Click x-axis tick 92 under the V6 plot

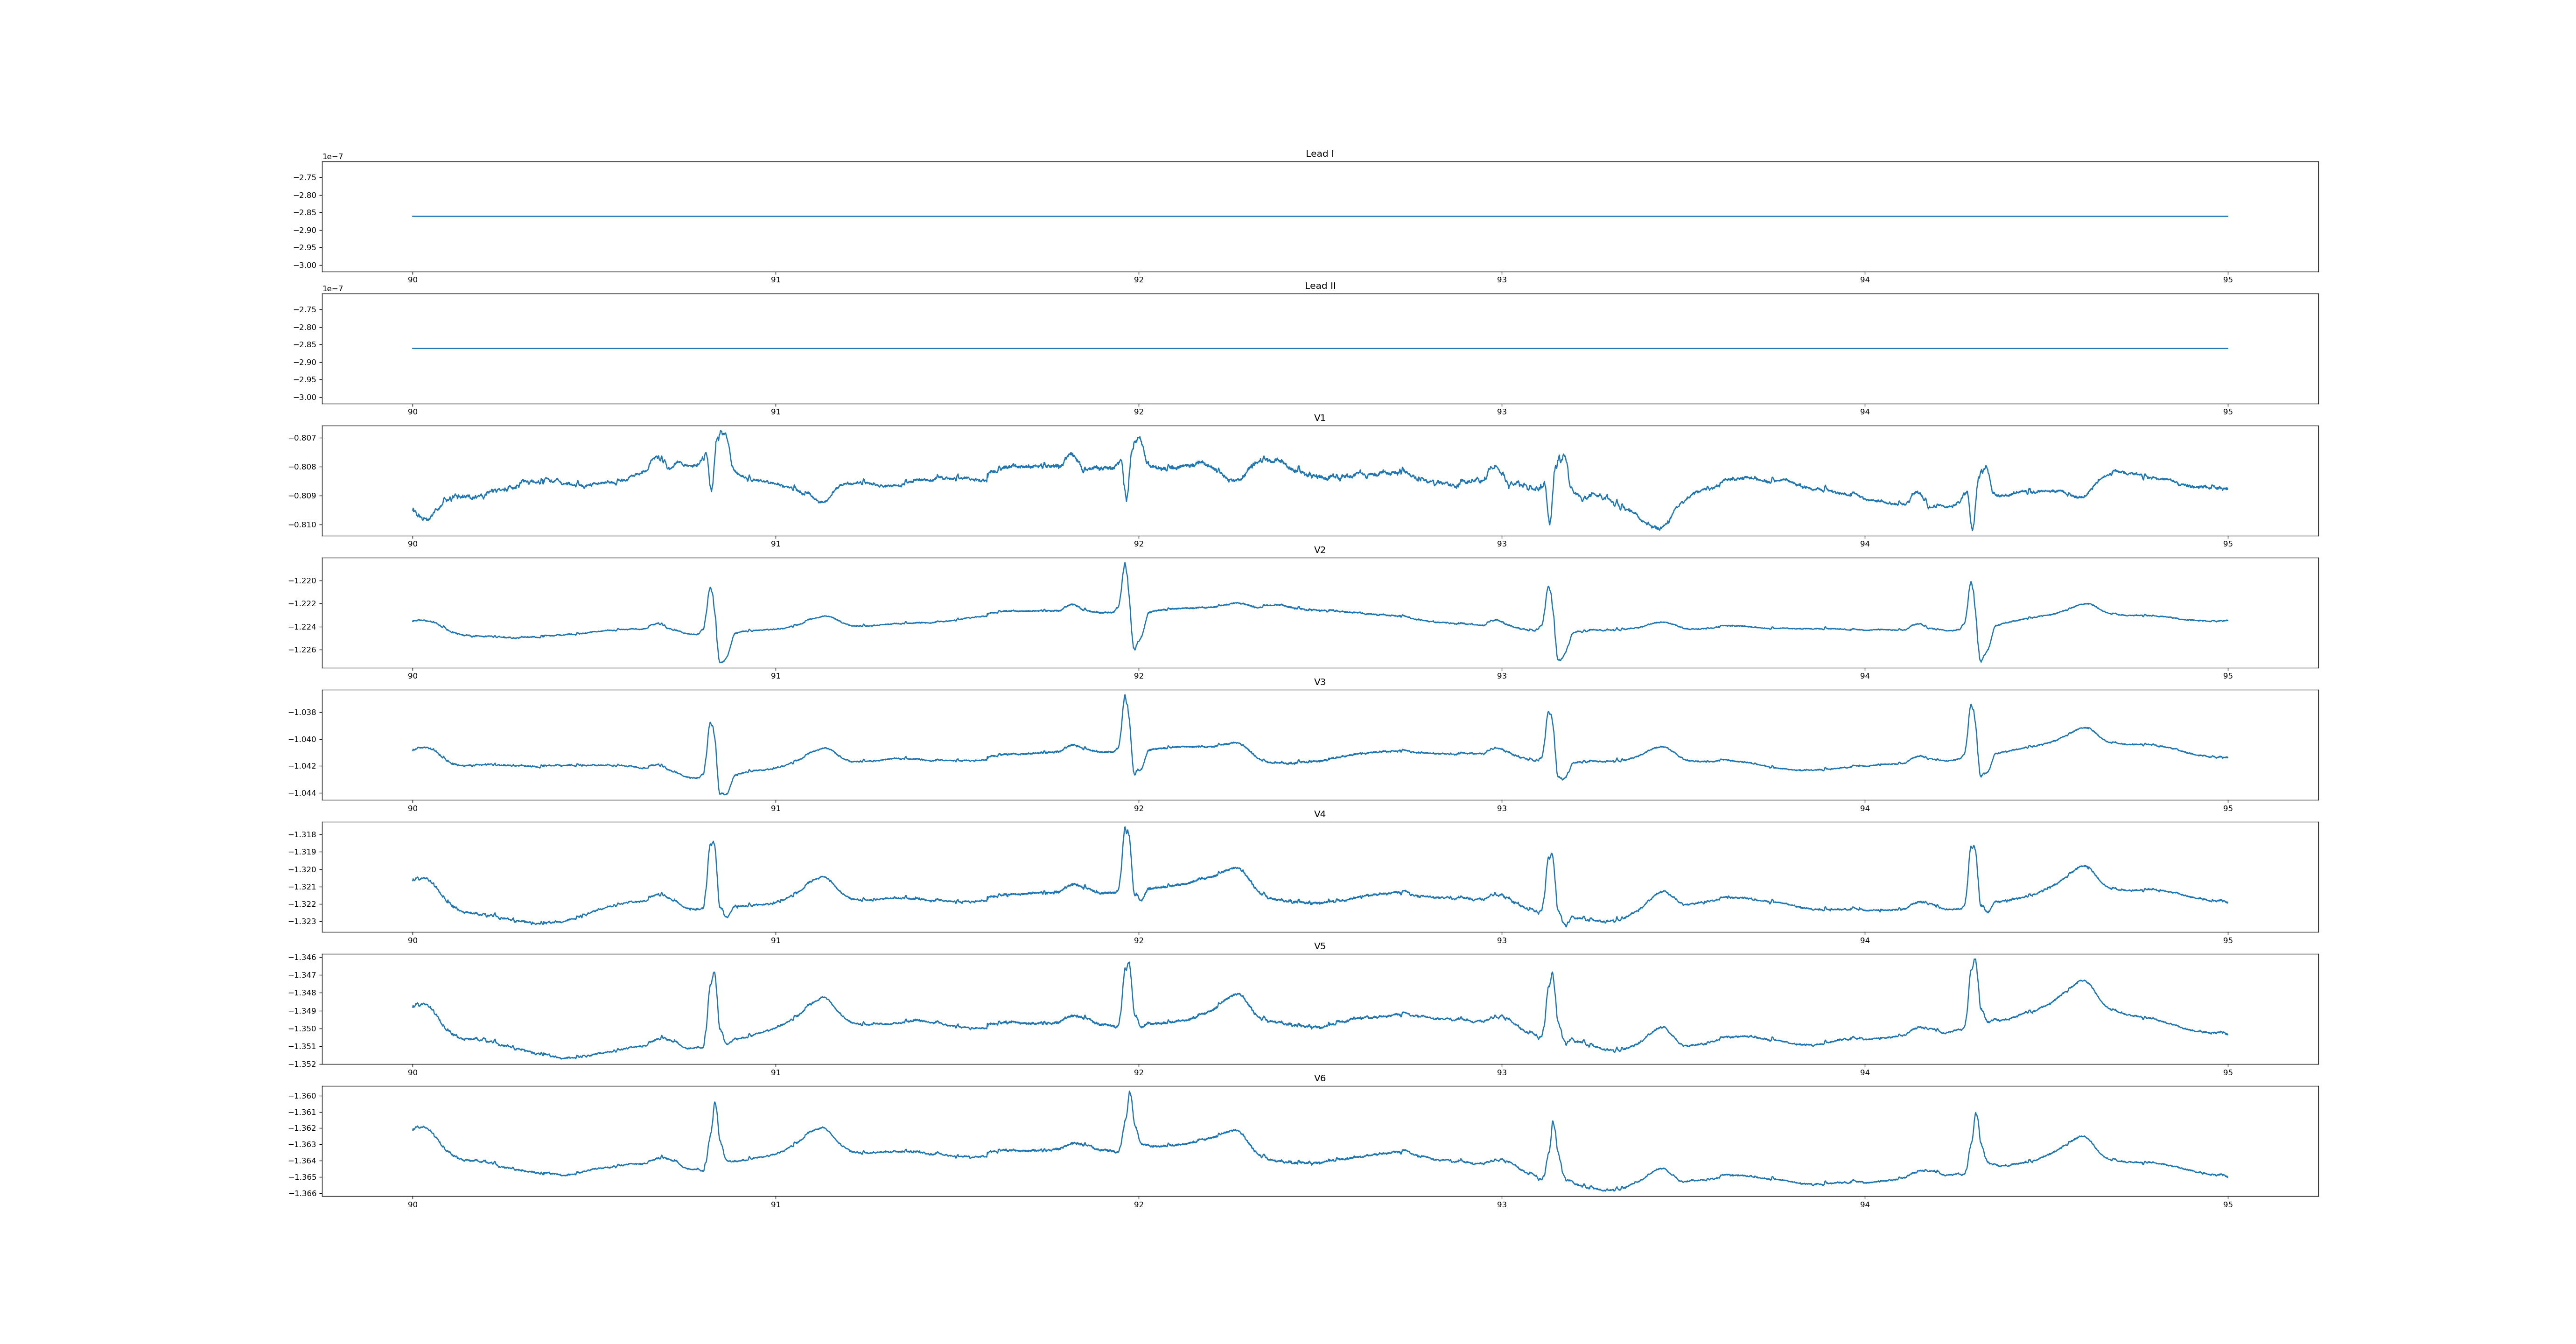point(1138,1205)
